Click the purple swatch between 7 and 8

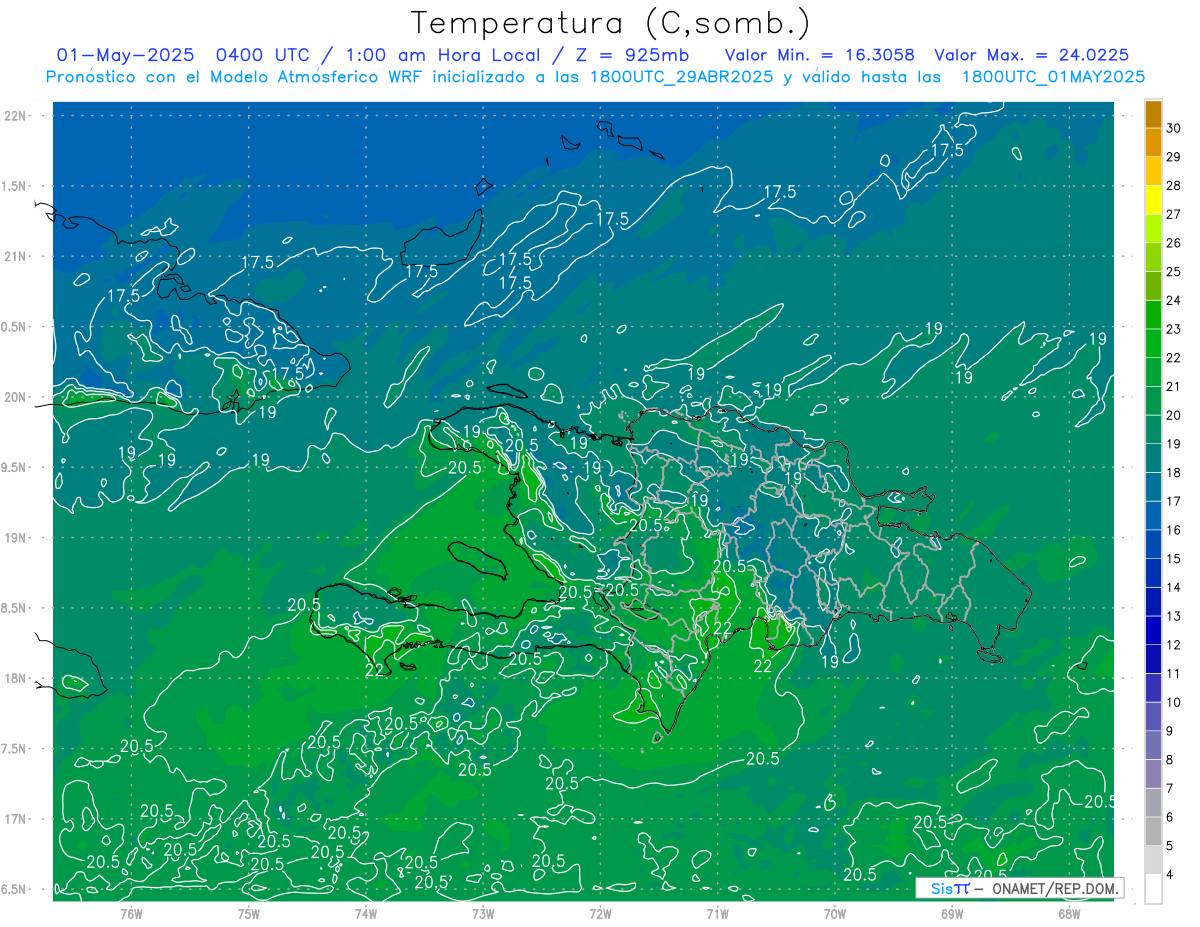(x=1153, y=774)
